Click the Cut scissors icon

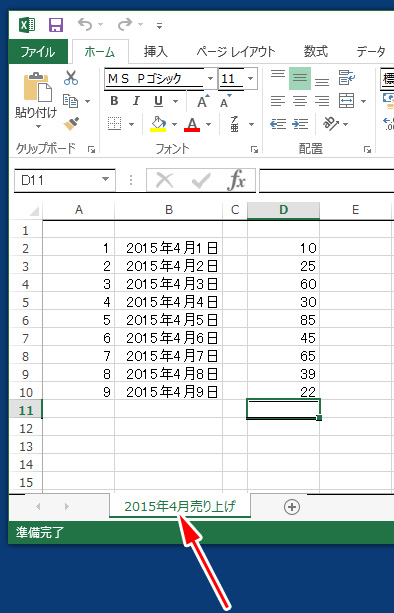[71, 78]
